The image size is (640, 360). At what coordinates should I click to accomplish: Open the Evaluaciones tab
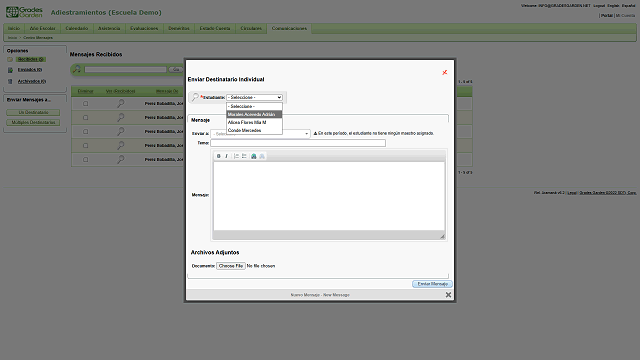144,29
